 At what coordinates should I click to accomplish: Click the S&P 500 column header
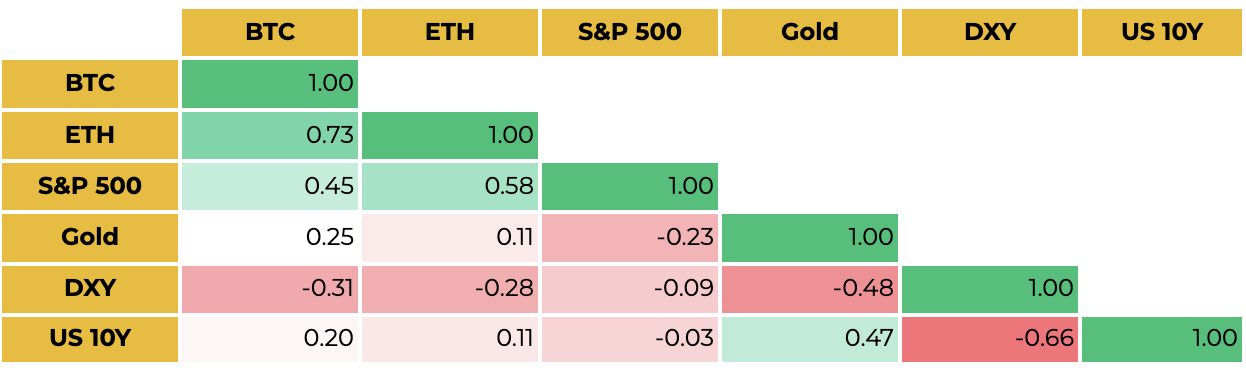pyautogui.click(x=630, y=32)
